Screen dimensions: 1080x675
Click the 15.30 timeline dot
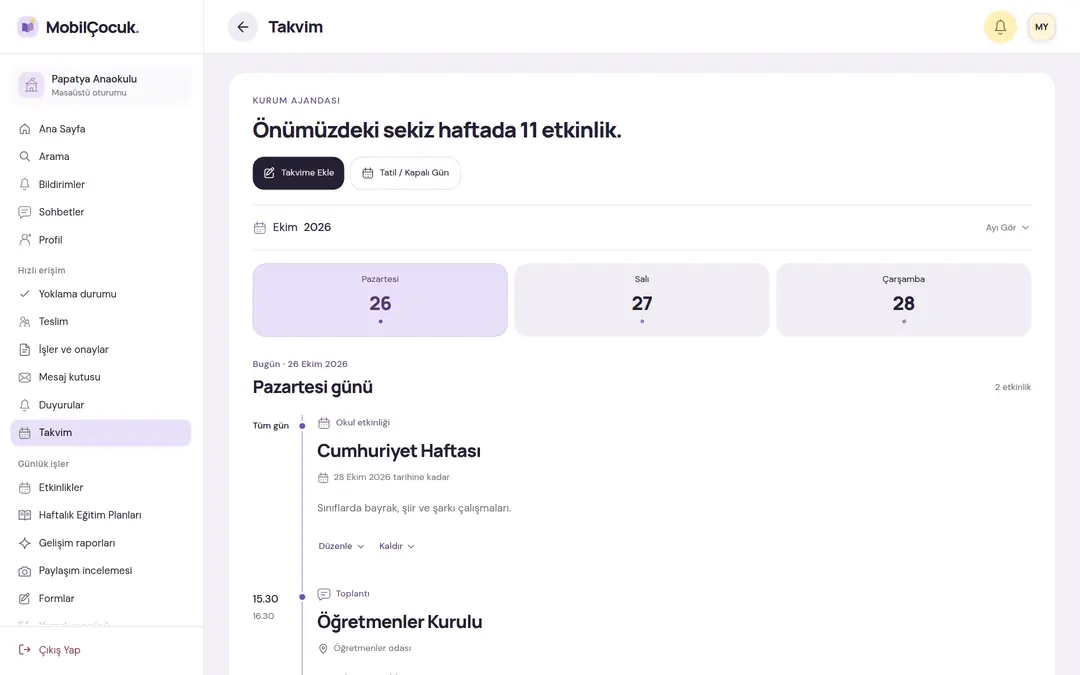[302, 596]
